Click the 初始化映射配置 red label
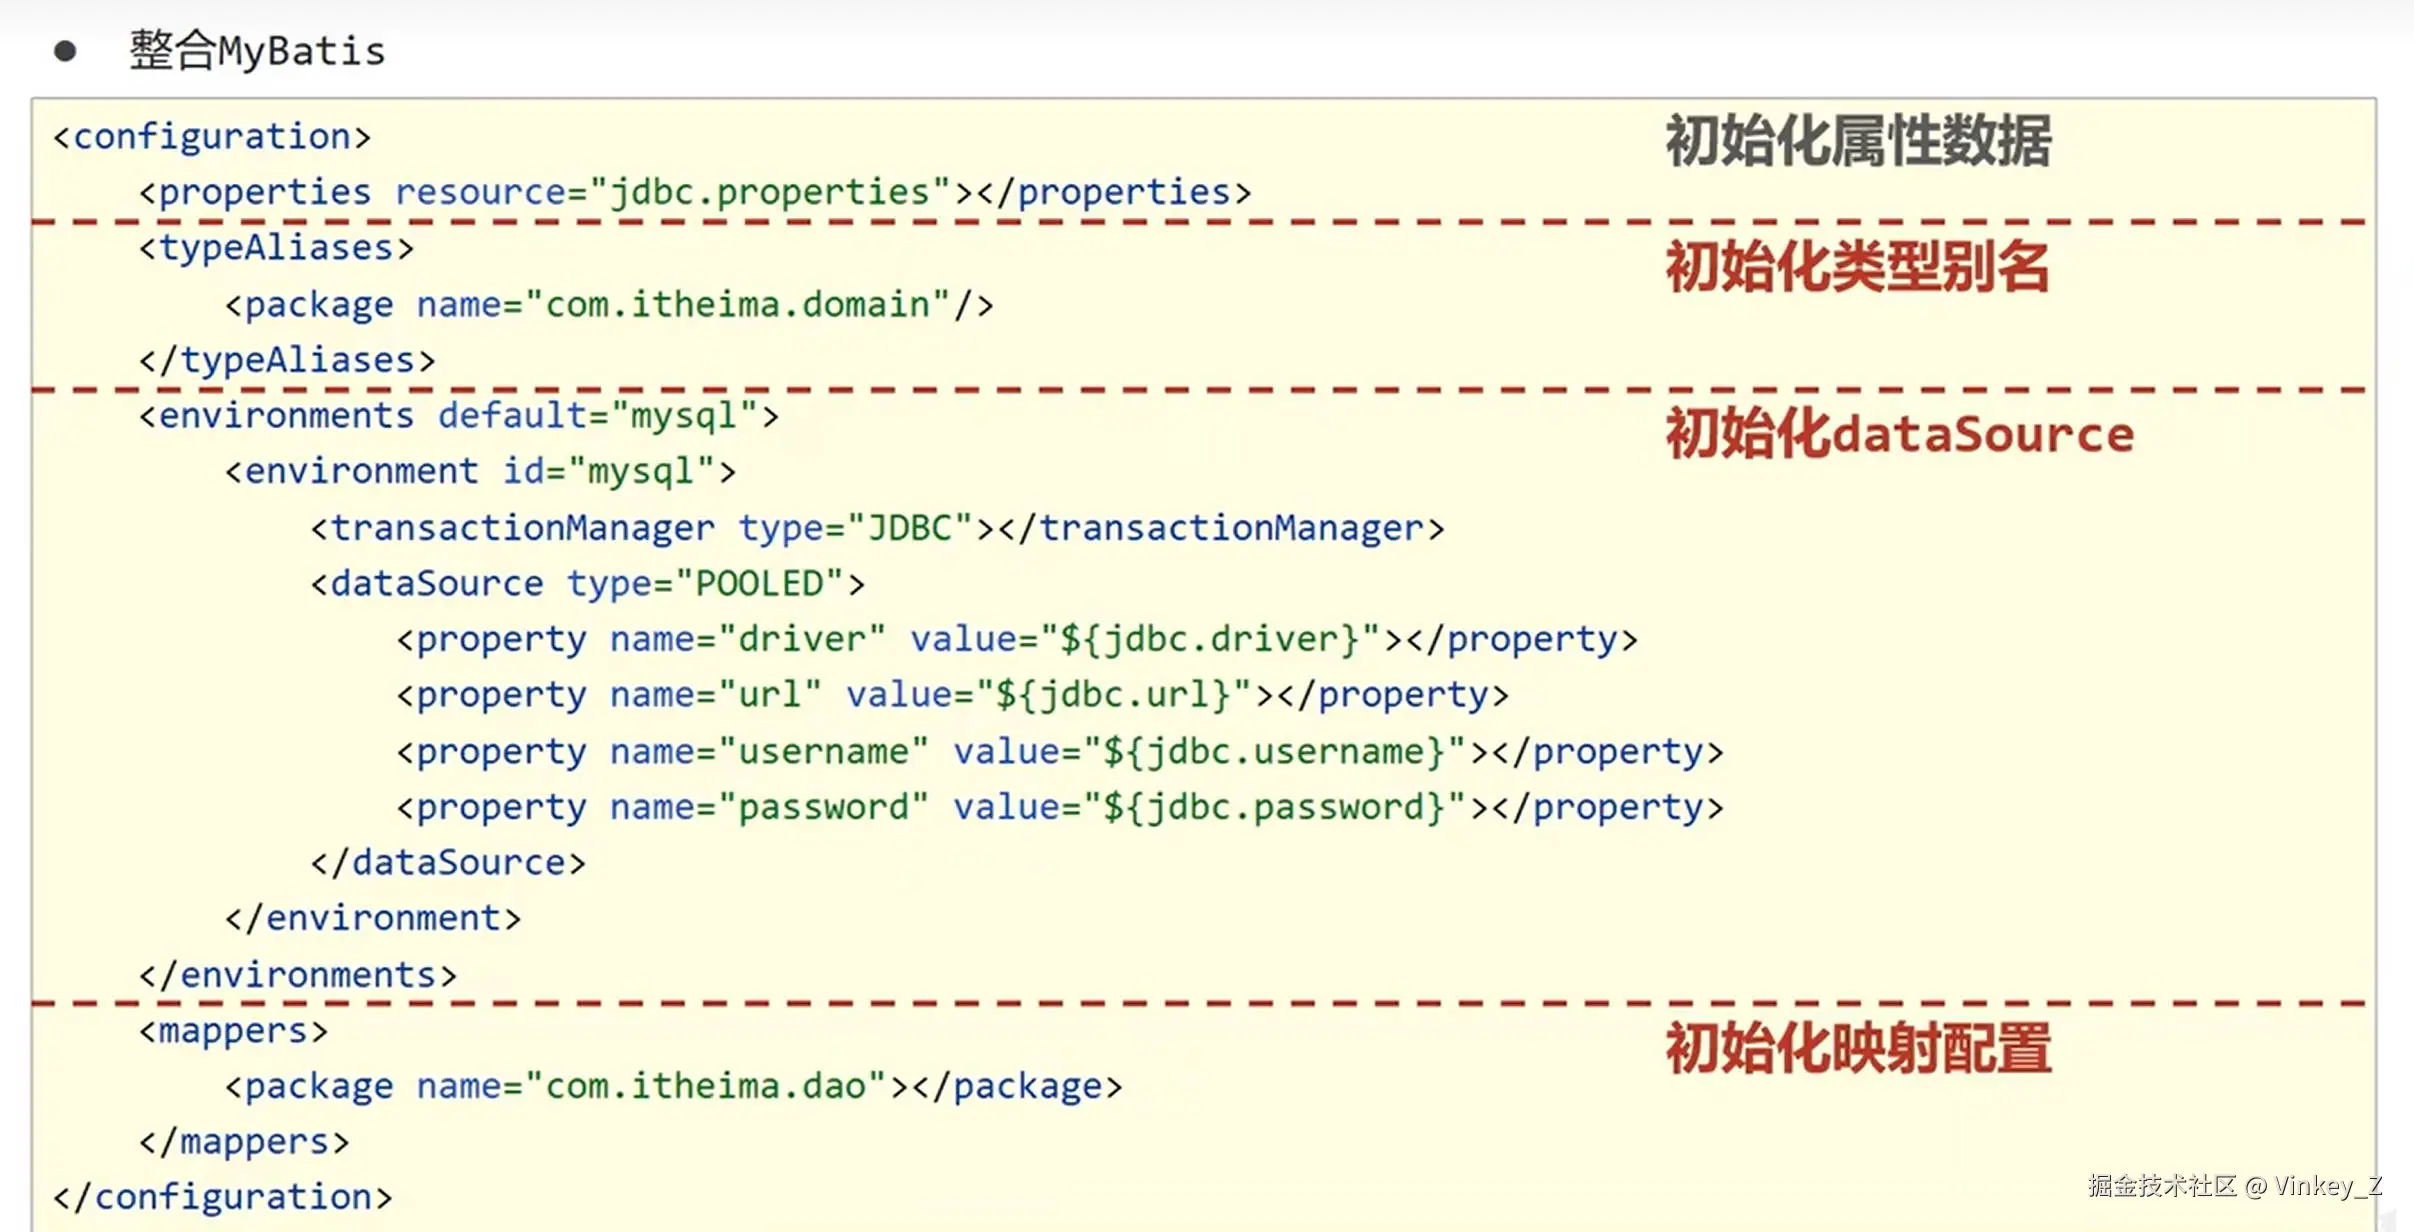 1857,1049
